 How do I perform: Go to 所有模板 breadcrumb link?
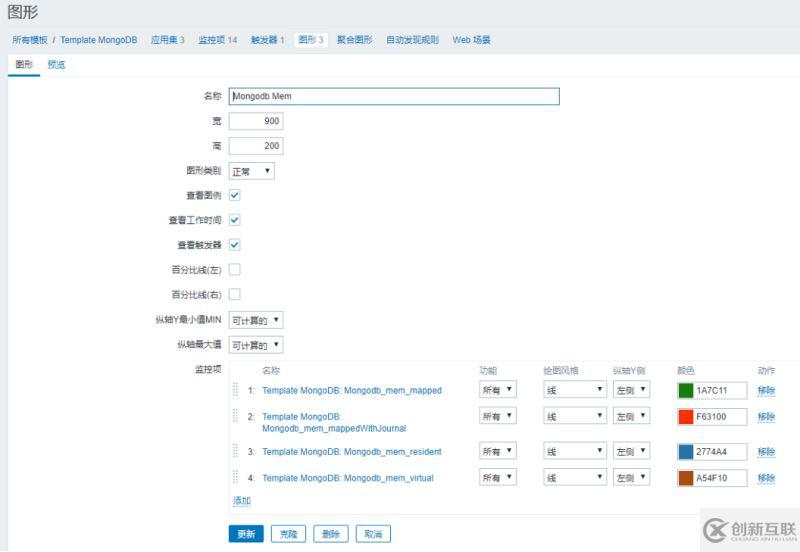coord(30,39)
